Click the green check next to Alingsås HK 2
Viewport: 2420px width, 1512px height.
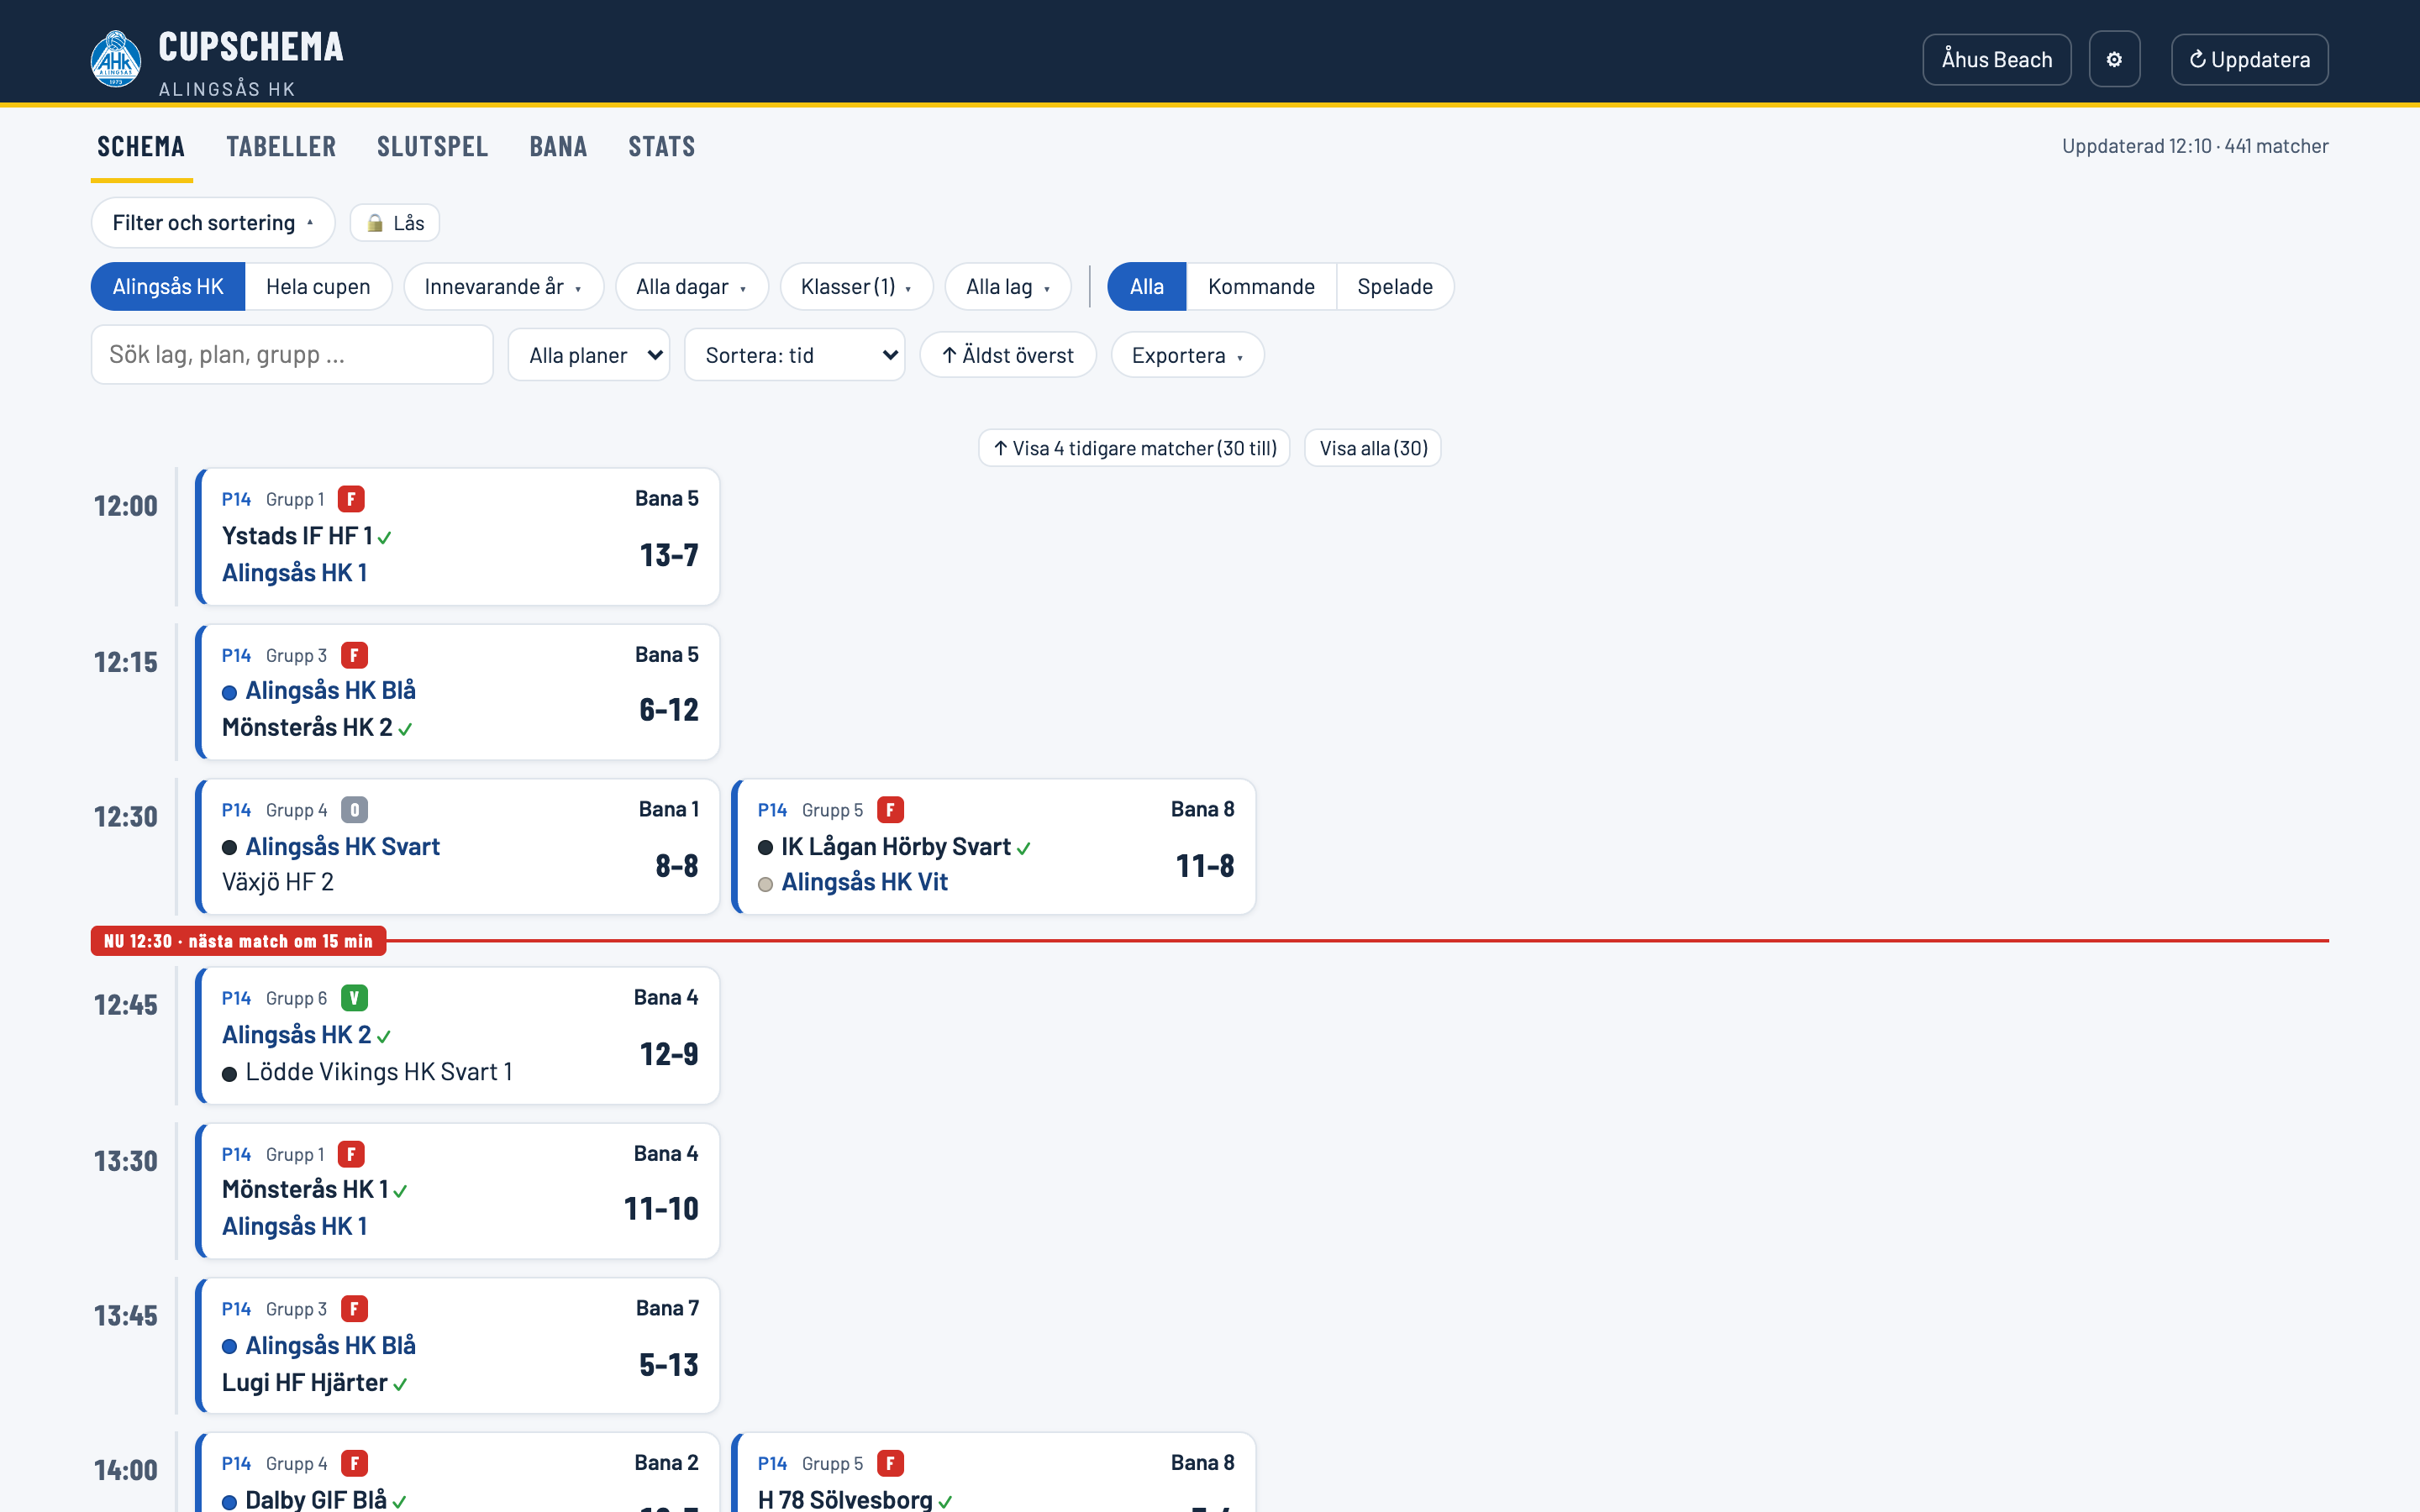click(384, 1037)
